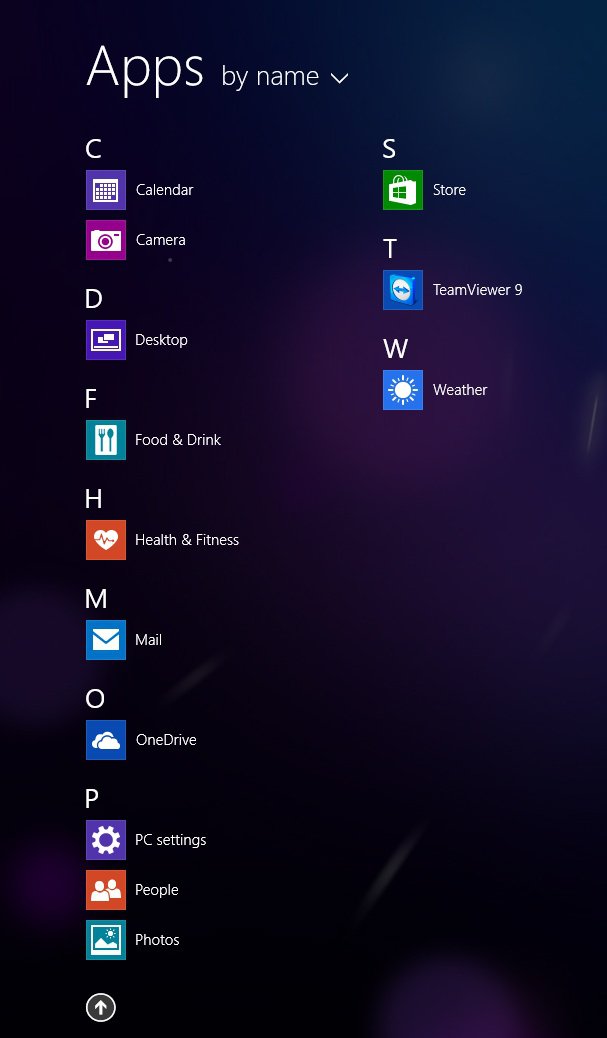The image size is (607, 1038).
Task: Click the 'PC settings' label
Action: click(170, 840)
